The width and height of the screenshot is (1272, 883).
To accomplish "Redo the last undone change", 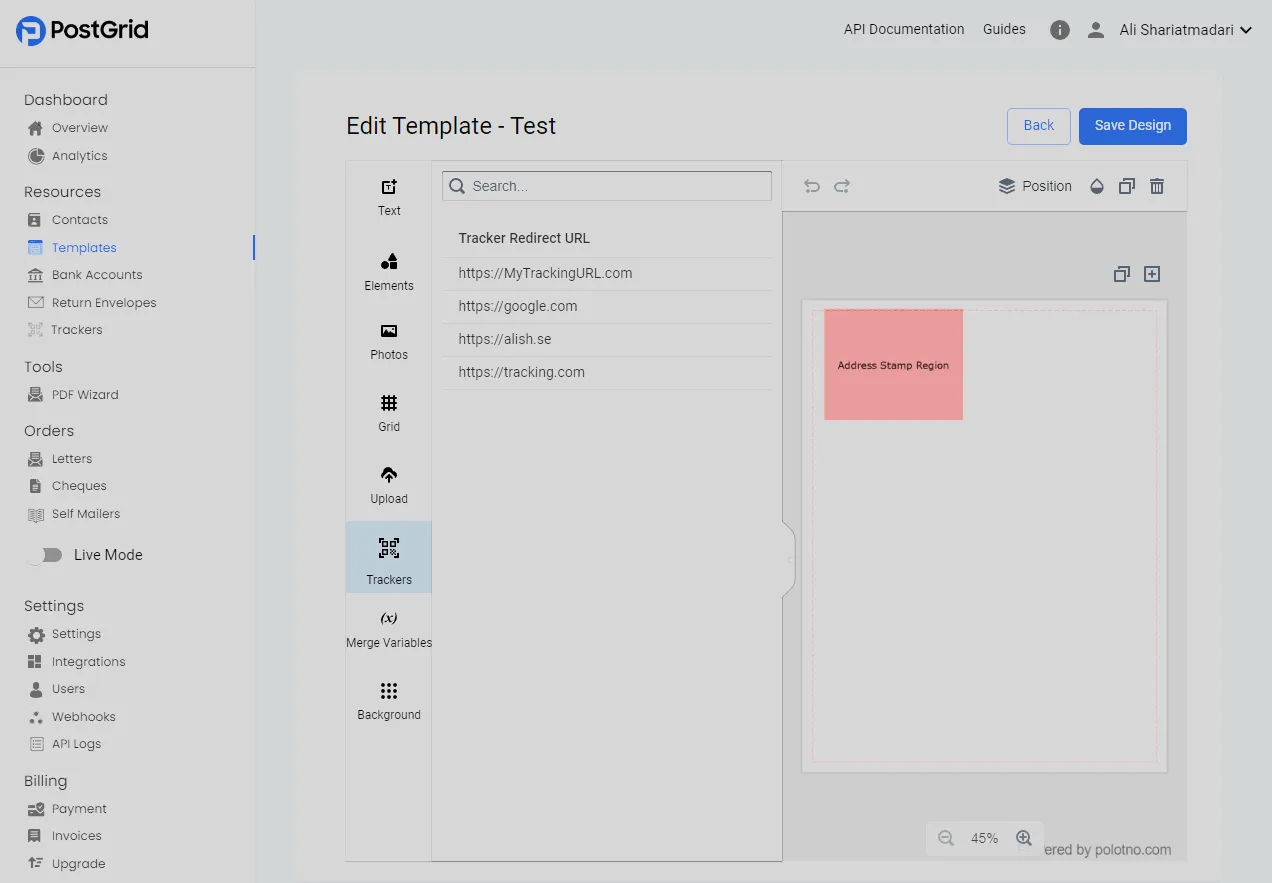I will [x=841, y=186].
